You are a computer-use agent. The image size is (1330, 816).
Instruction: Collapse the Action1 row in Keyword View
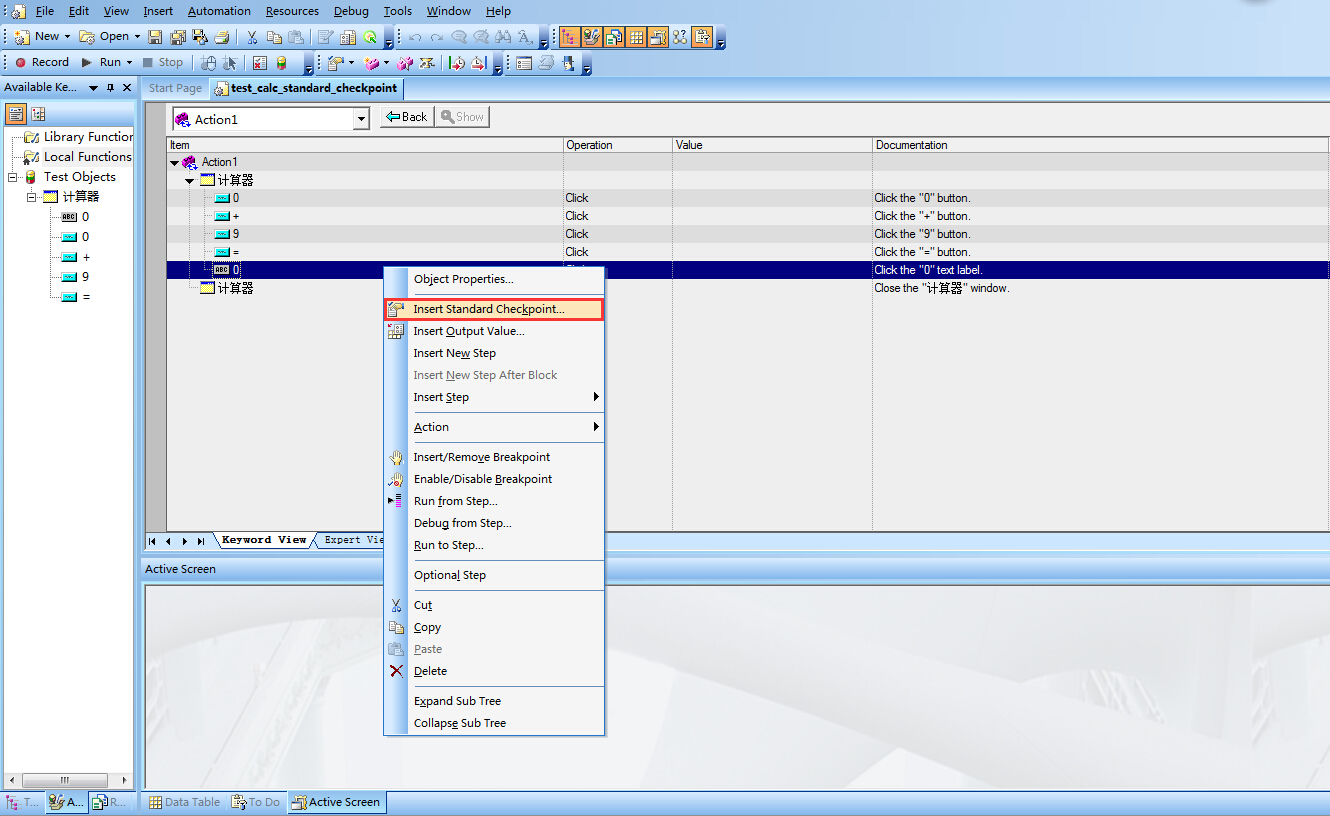(174, 162)
